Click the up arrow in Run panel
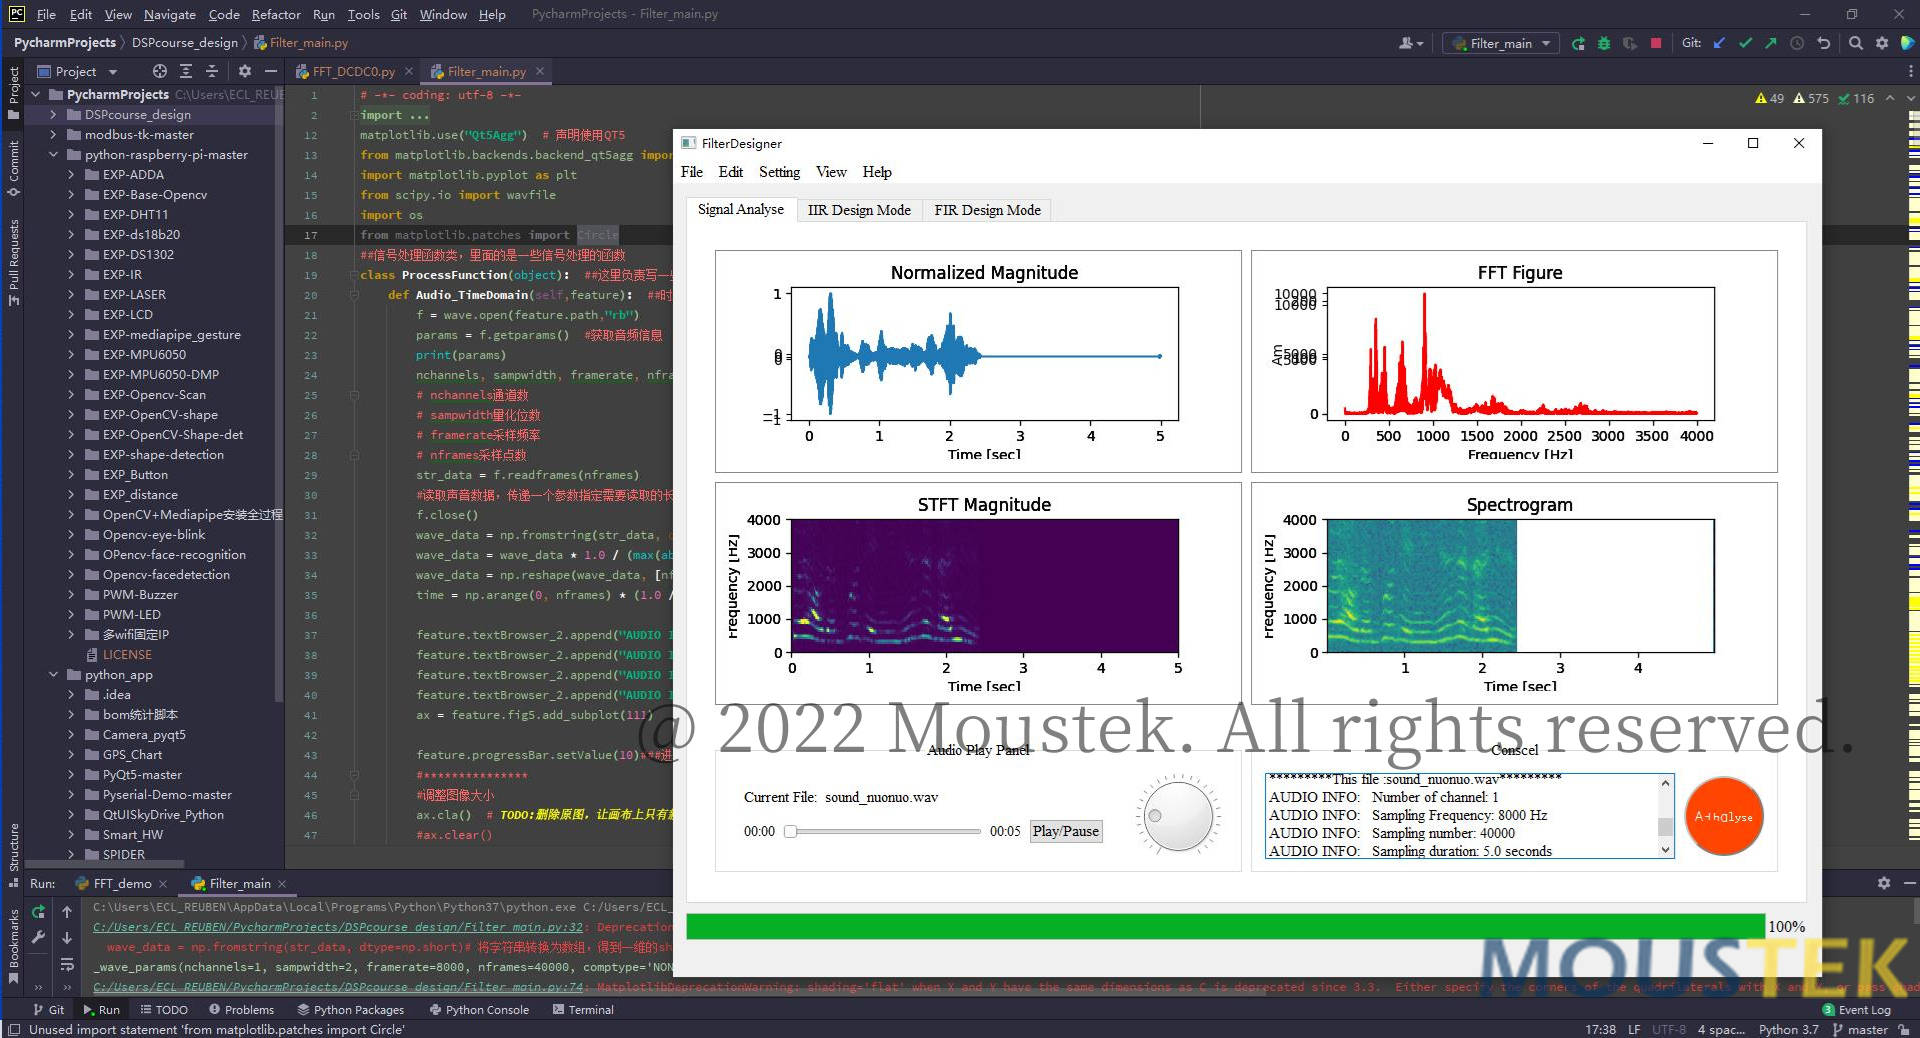 point(67,912)
